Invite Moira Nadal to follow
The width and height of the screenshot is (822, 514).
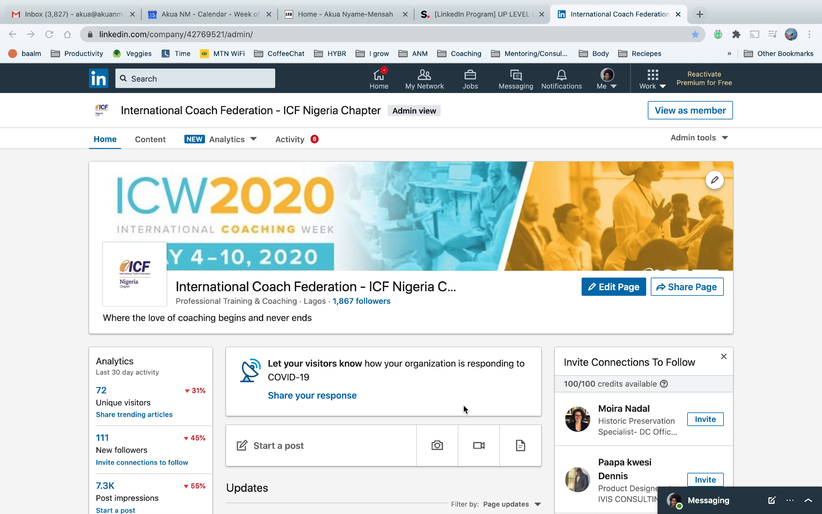(705, 419)
